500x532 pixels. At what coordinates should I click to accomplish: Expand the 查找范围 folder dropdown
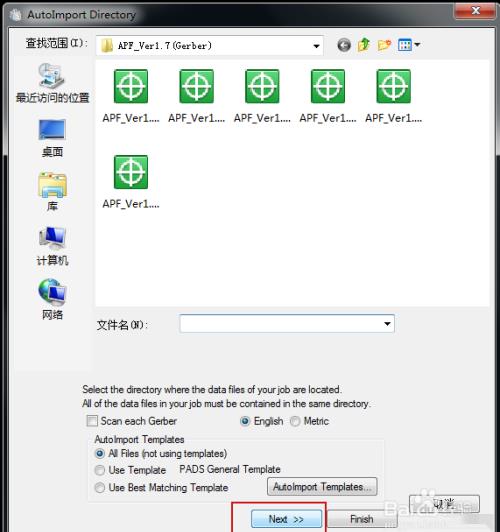tap(316, 46)
